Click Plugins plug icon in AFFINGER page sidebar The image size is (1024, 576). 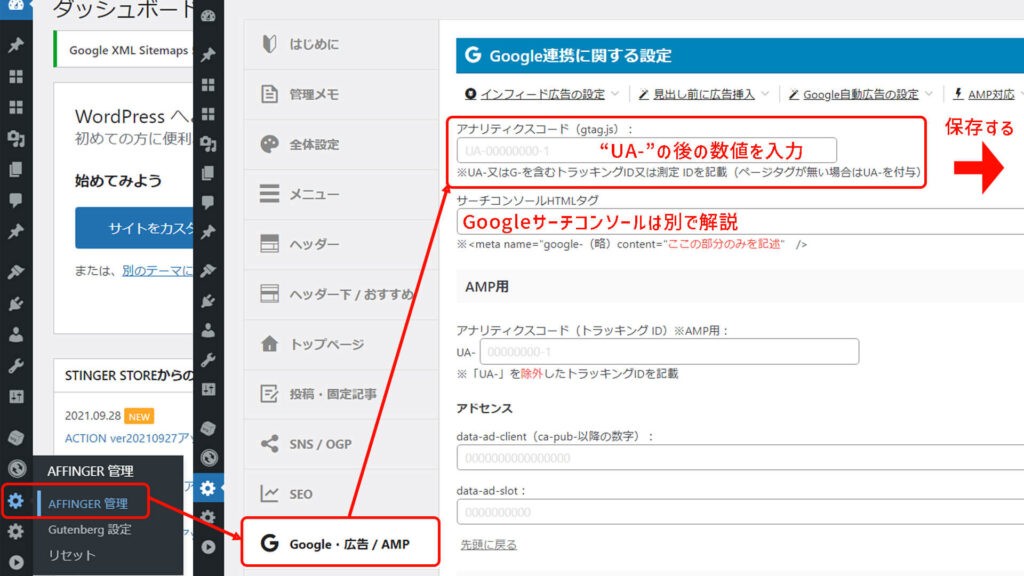(x=208, y=300)
